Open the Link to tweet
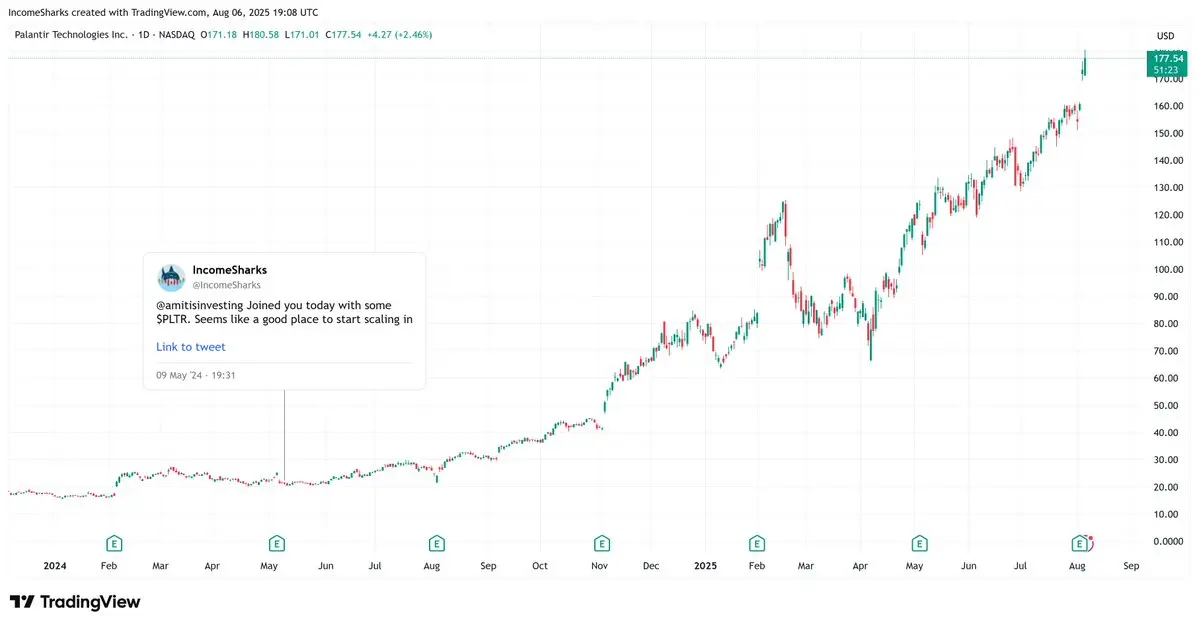The width and height of the screenshot is (1199, 627). [x=190, y=347]
